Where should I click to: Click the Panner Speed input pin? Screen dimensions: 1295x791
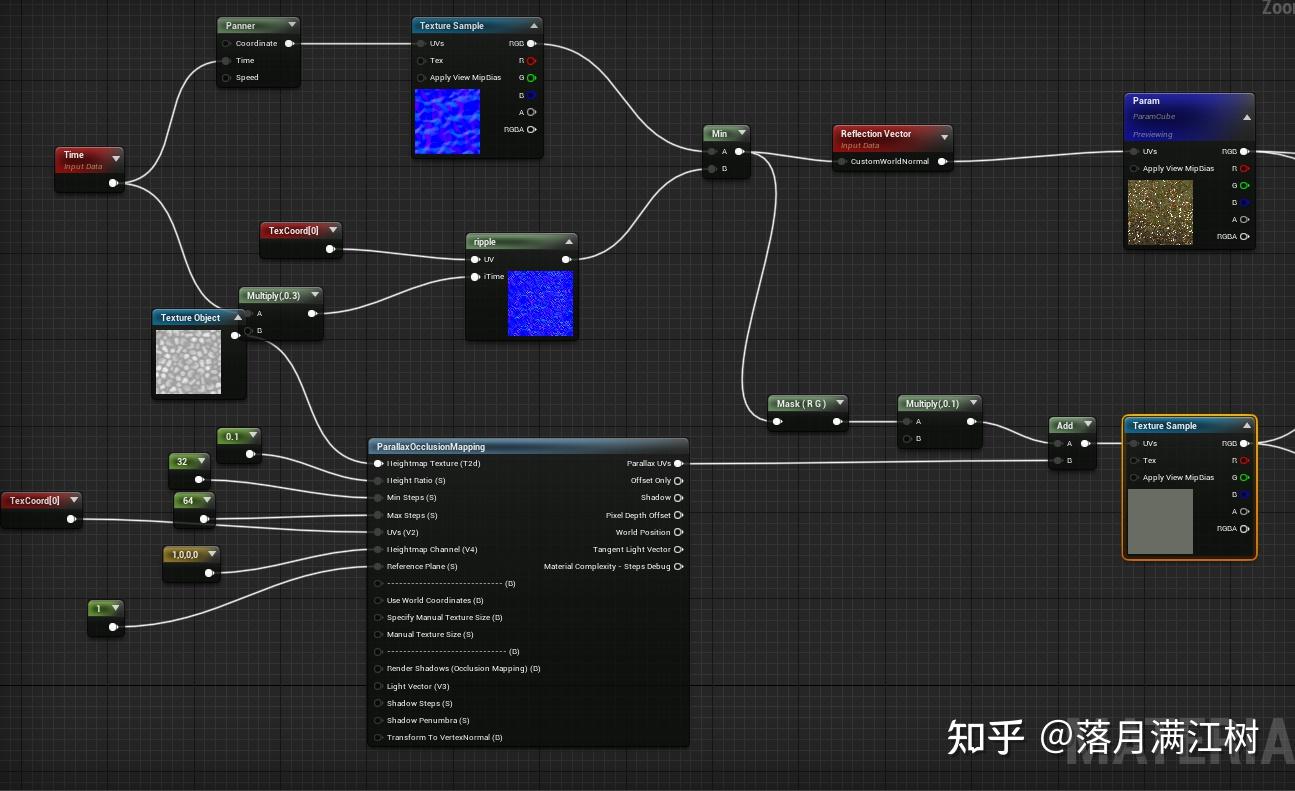[227, 77]
